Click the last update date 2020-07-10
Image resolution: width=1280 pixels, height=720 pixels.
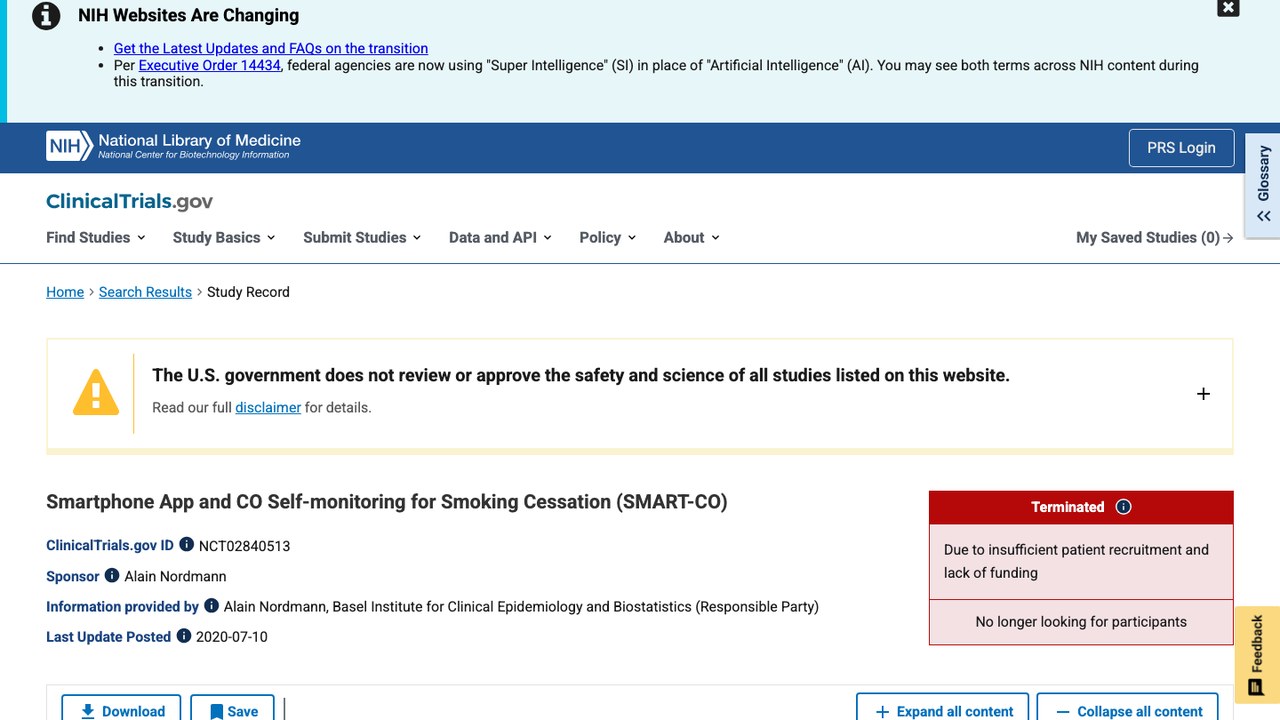point(232,637)
